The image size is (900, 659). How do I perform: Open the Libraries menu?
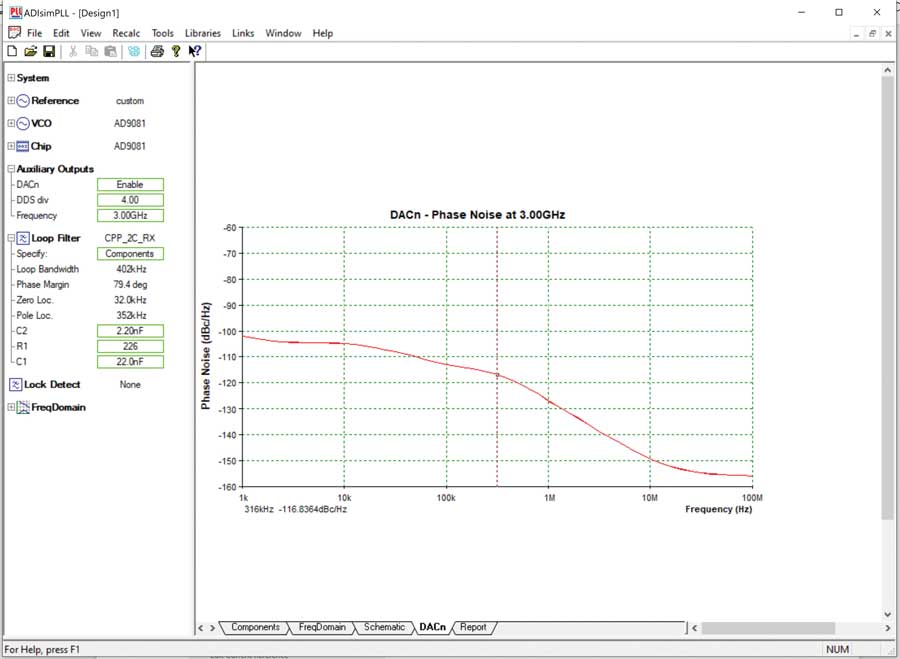pos(203,33)
